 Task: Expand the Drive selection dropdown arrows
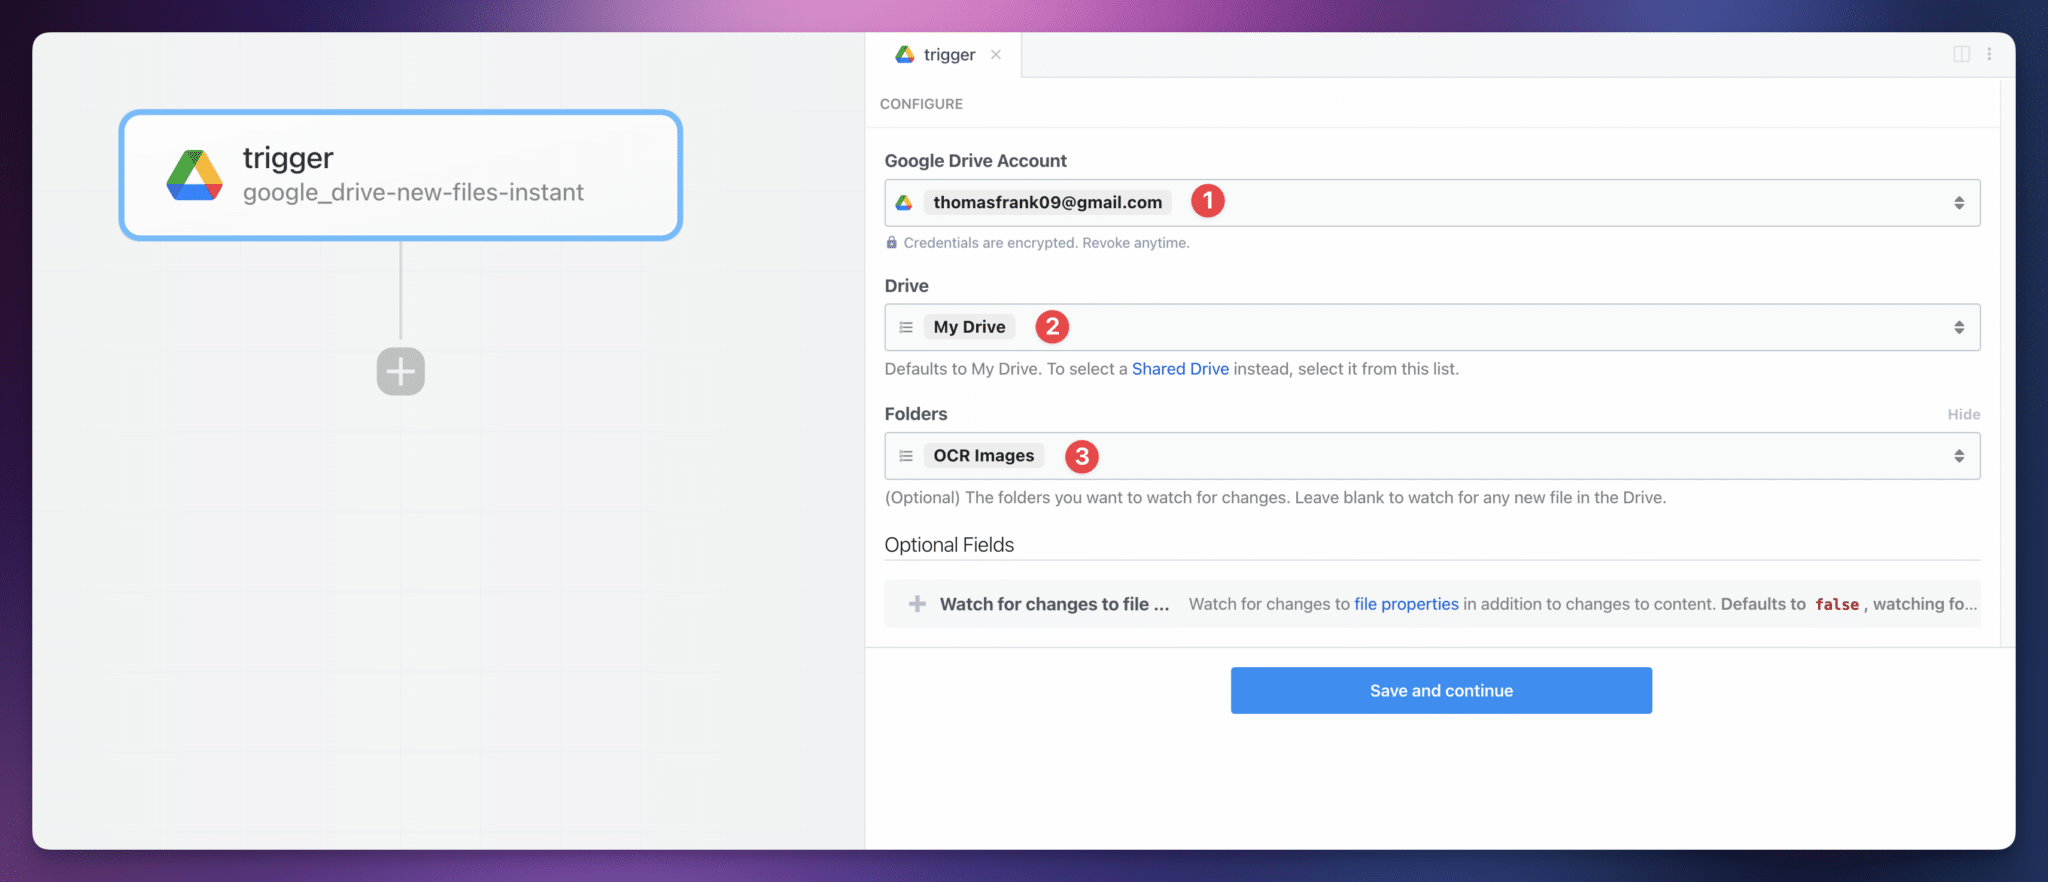1958,327
